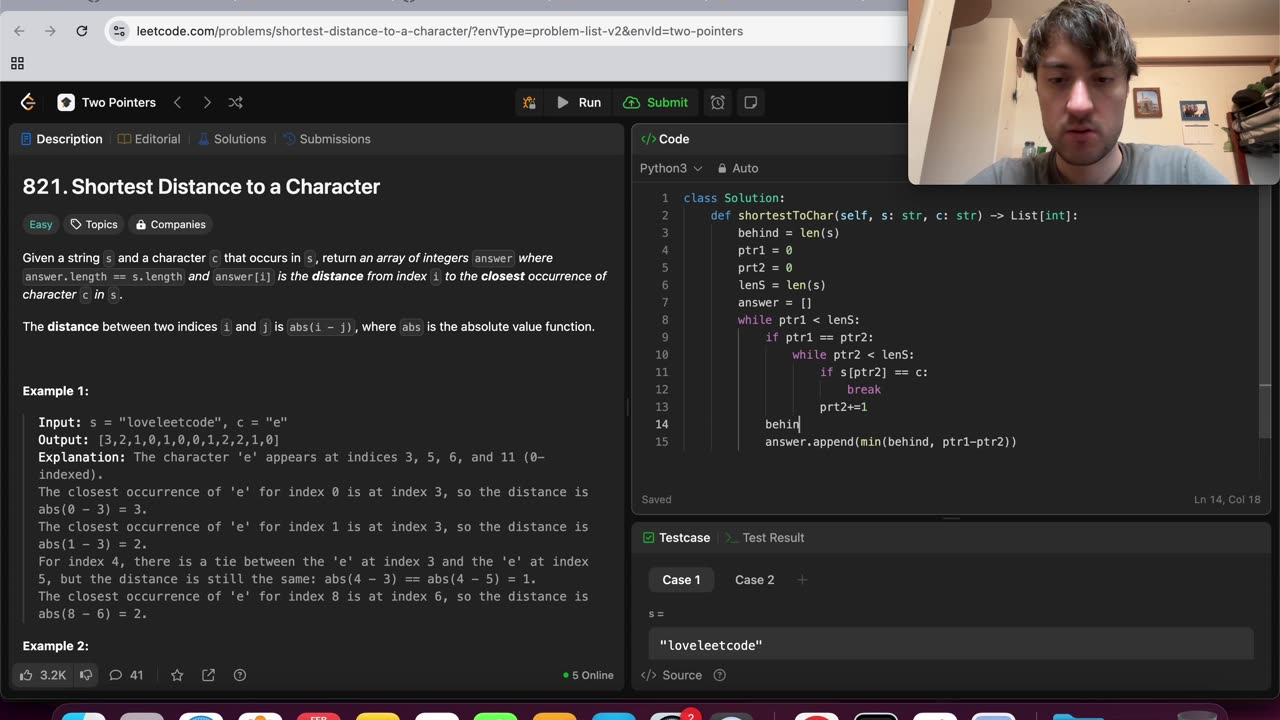The image size is (1280, 720).
Task: Open the Two Pointers problem list
Action: pyautogui.click(x=107, y=102)
